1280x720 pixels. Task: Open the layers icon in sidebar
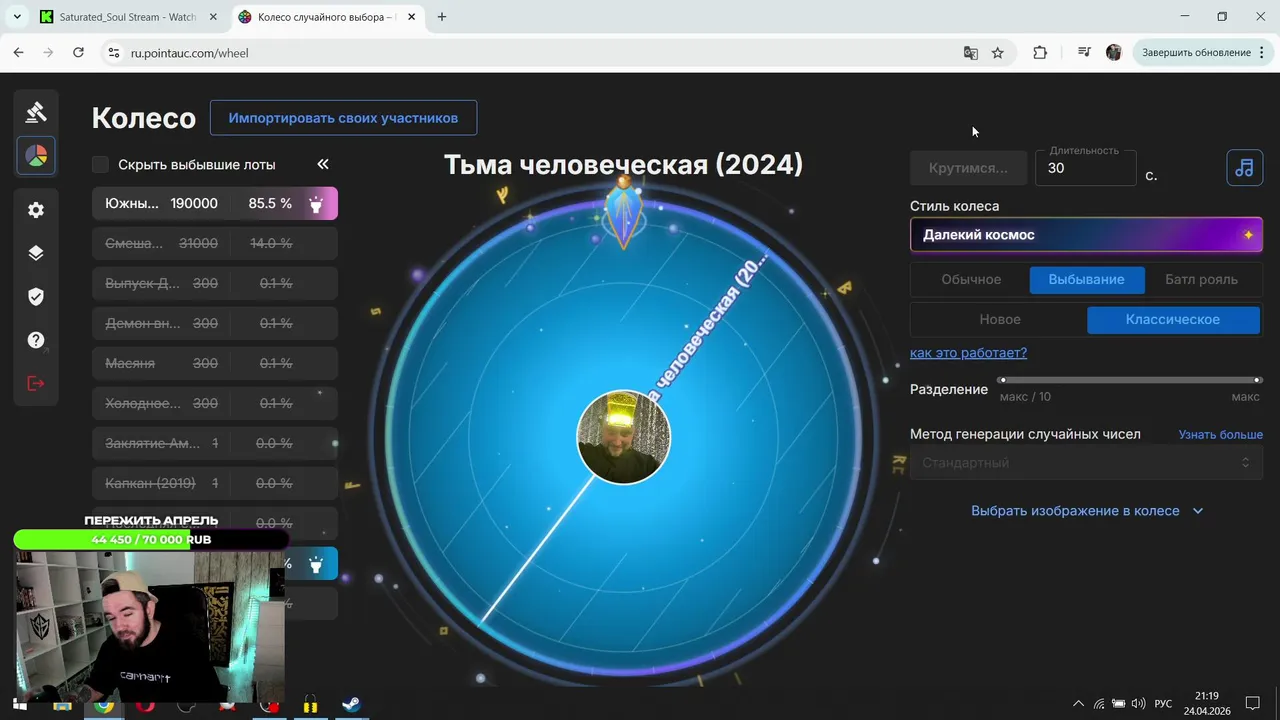[x=36, y=253]
